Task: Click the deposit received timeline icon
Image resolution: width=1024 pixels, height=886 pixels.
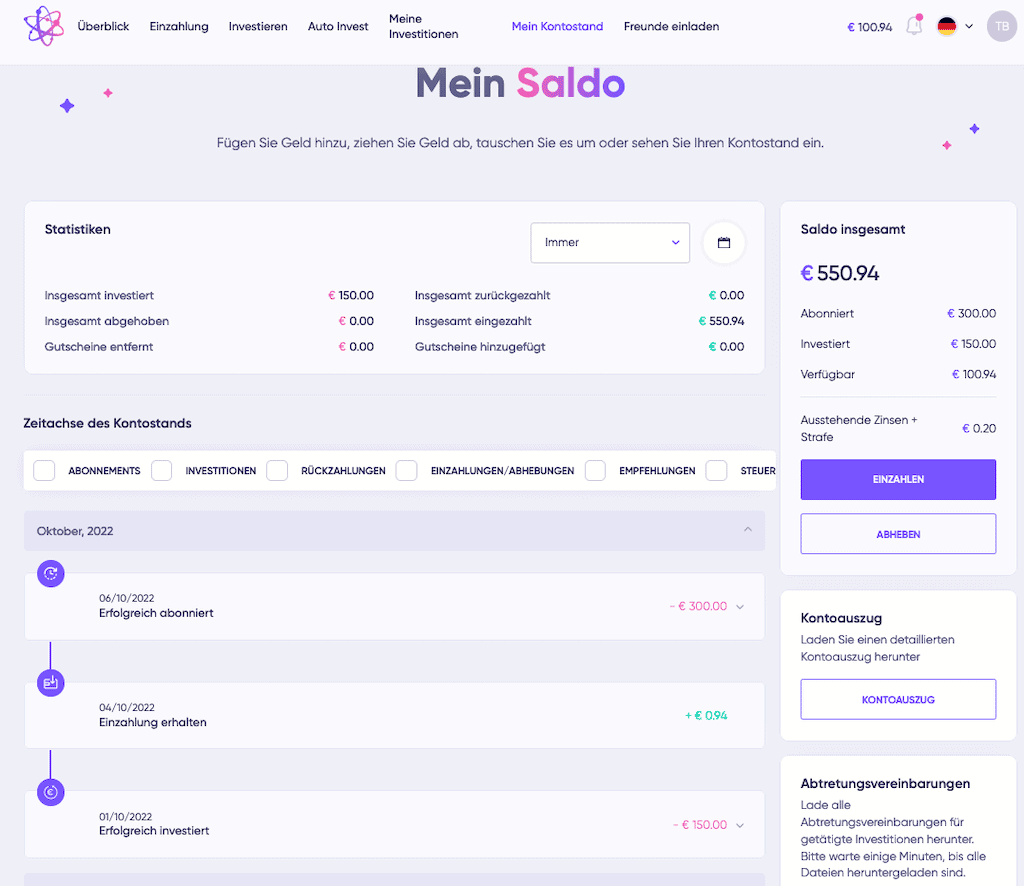Action: (x=50, y=683)
